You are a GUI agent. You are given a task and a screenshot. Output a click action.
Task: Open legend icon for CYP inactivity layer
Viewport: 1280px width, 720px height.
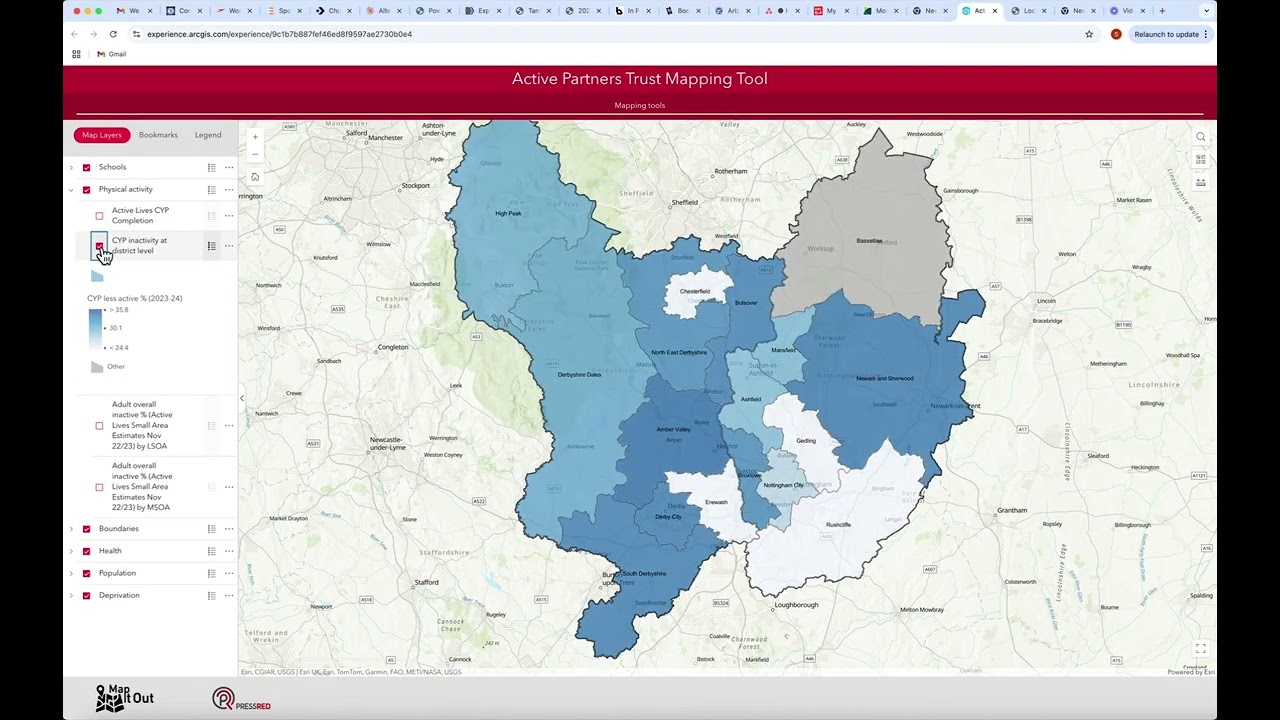pyautogui.click(x=211, y=245)
